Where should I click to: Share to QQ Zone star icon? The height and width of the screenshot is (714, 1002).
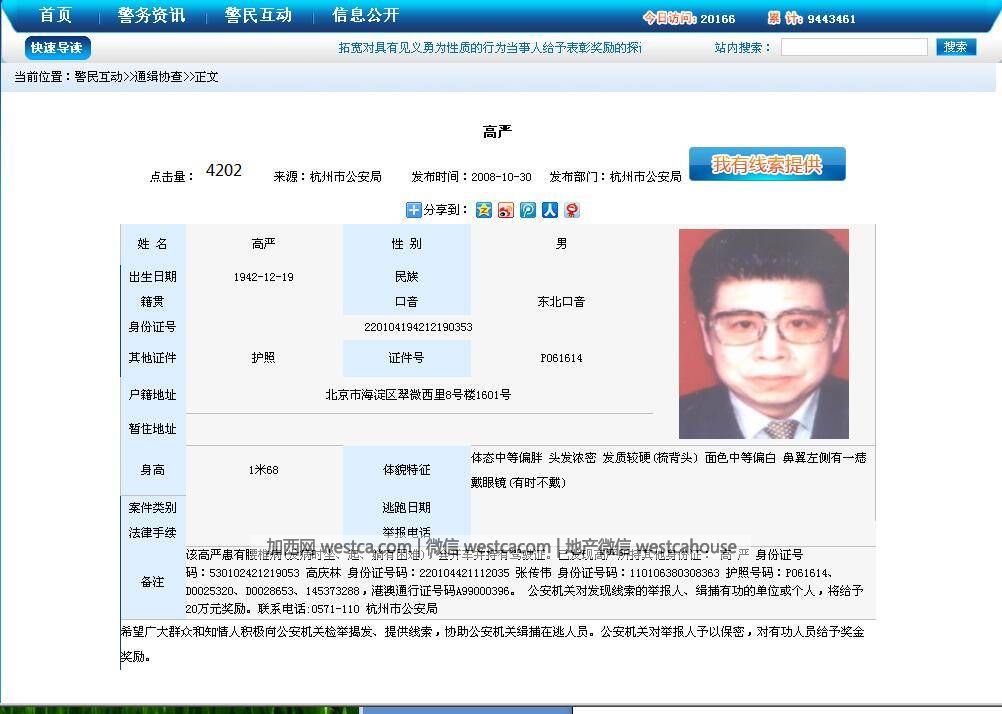click(484, 210)
